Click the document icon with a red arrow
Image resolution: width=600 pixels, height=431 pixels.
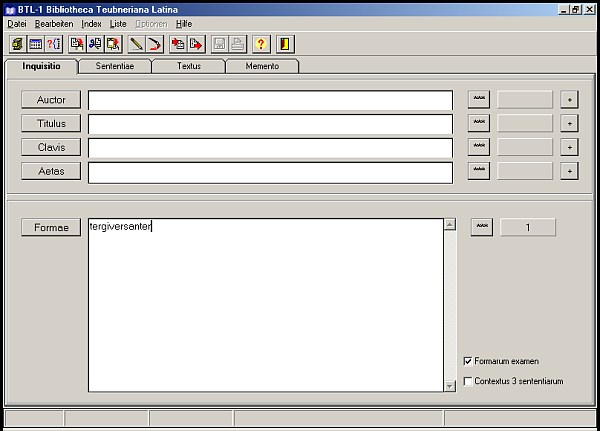click(x=77, y=44)
